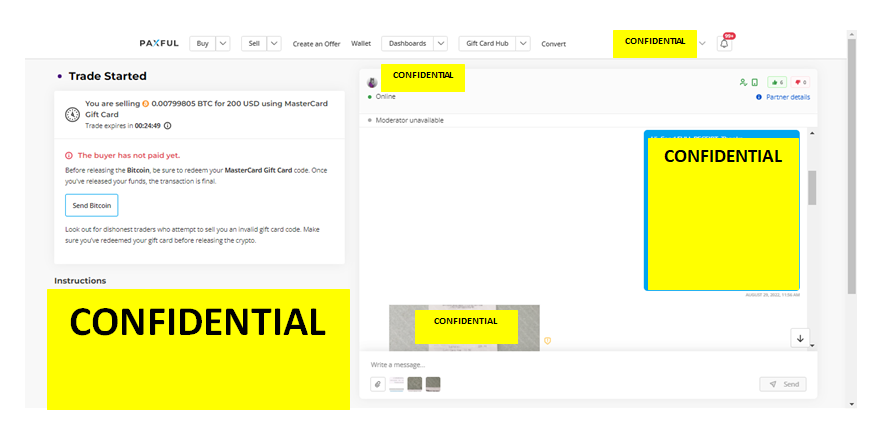The width and height of the screenshot is (876, 439).
Task: Open the Gift Card Hub menu
Action: click(487, 44)
